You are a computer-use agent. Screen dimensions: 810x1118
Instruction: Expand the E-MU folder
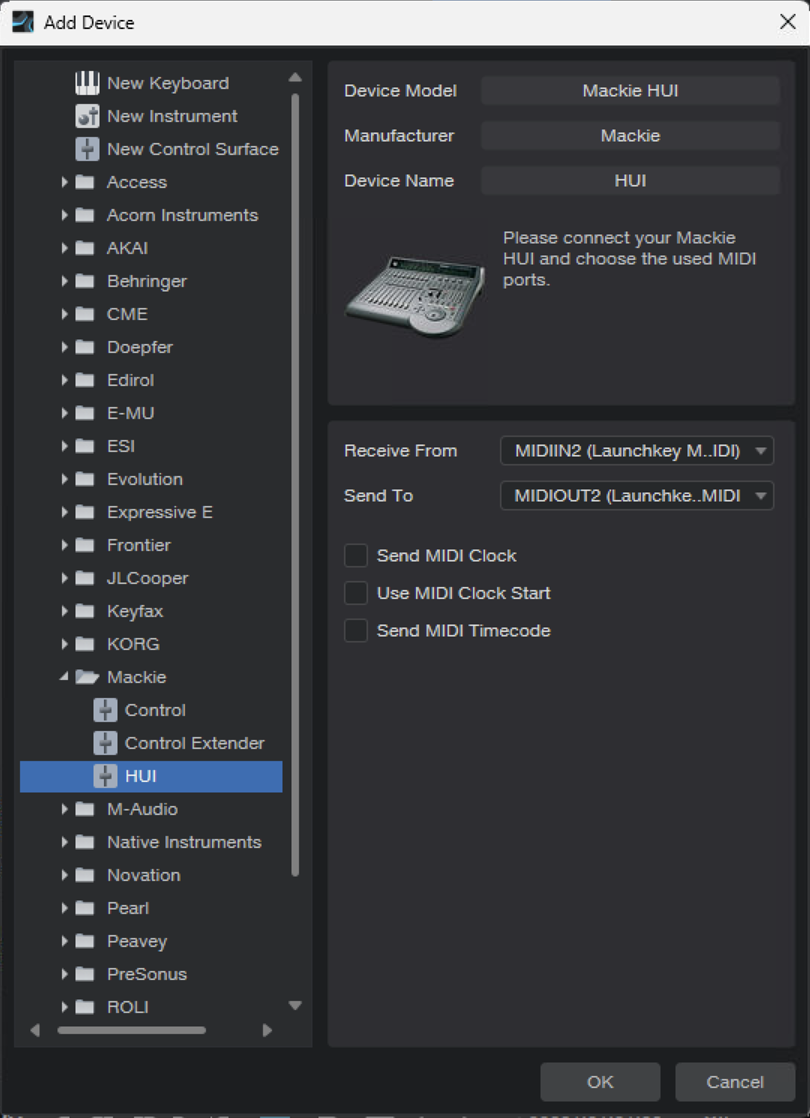[64, 413]
